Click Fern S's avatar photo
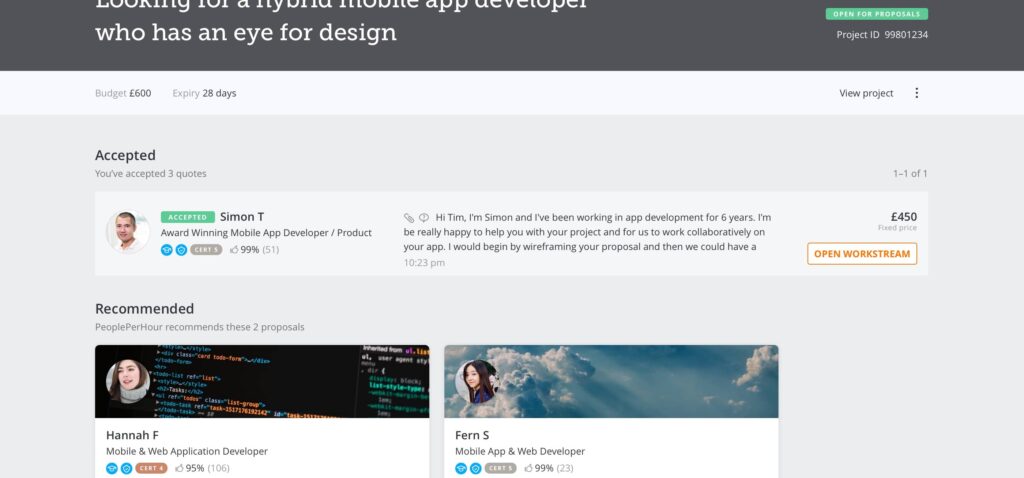 477,381
